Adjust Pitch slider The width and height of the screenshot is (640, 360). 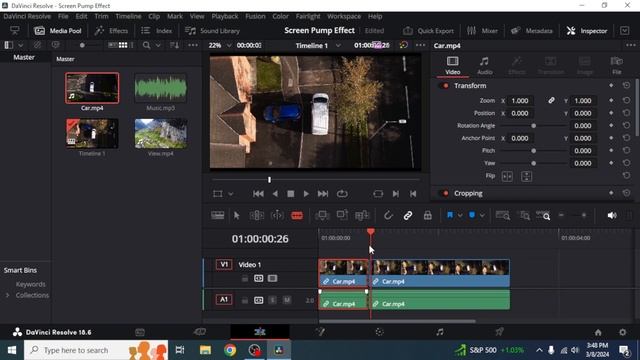533,151
